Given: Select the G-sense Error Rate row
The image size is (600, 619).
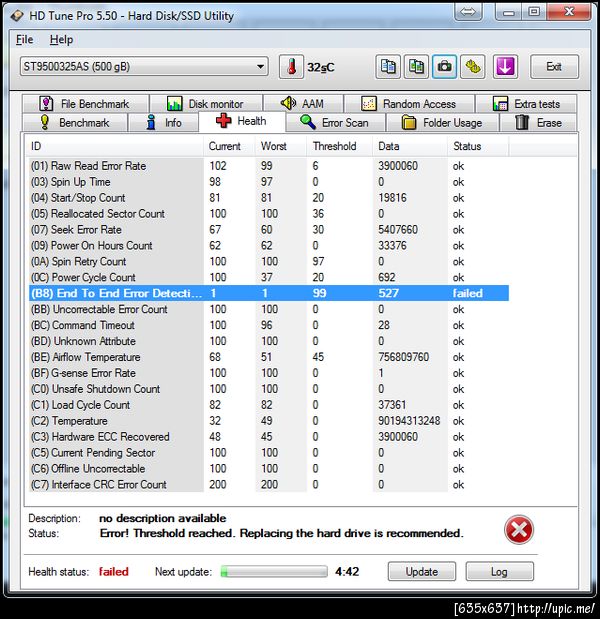Looking at the screenshot, I should click(x=269, y=373).
